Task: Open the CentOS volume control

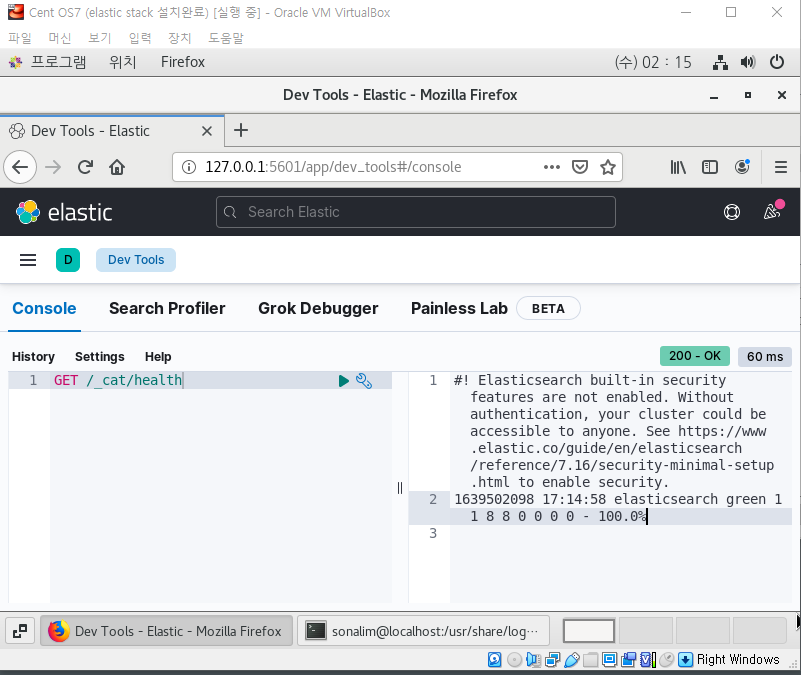Action: (748, 62)
